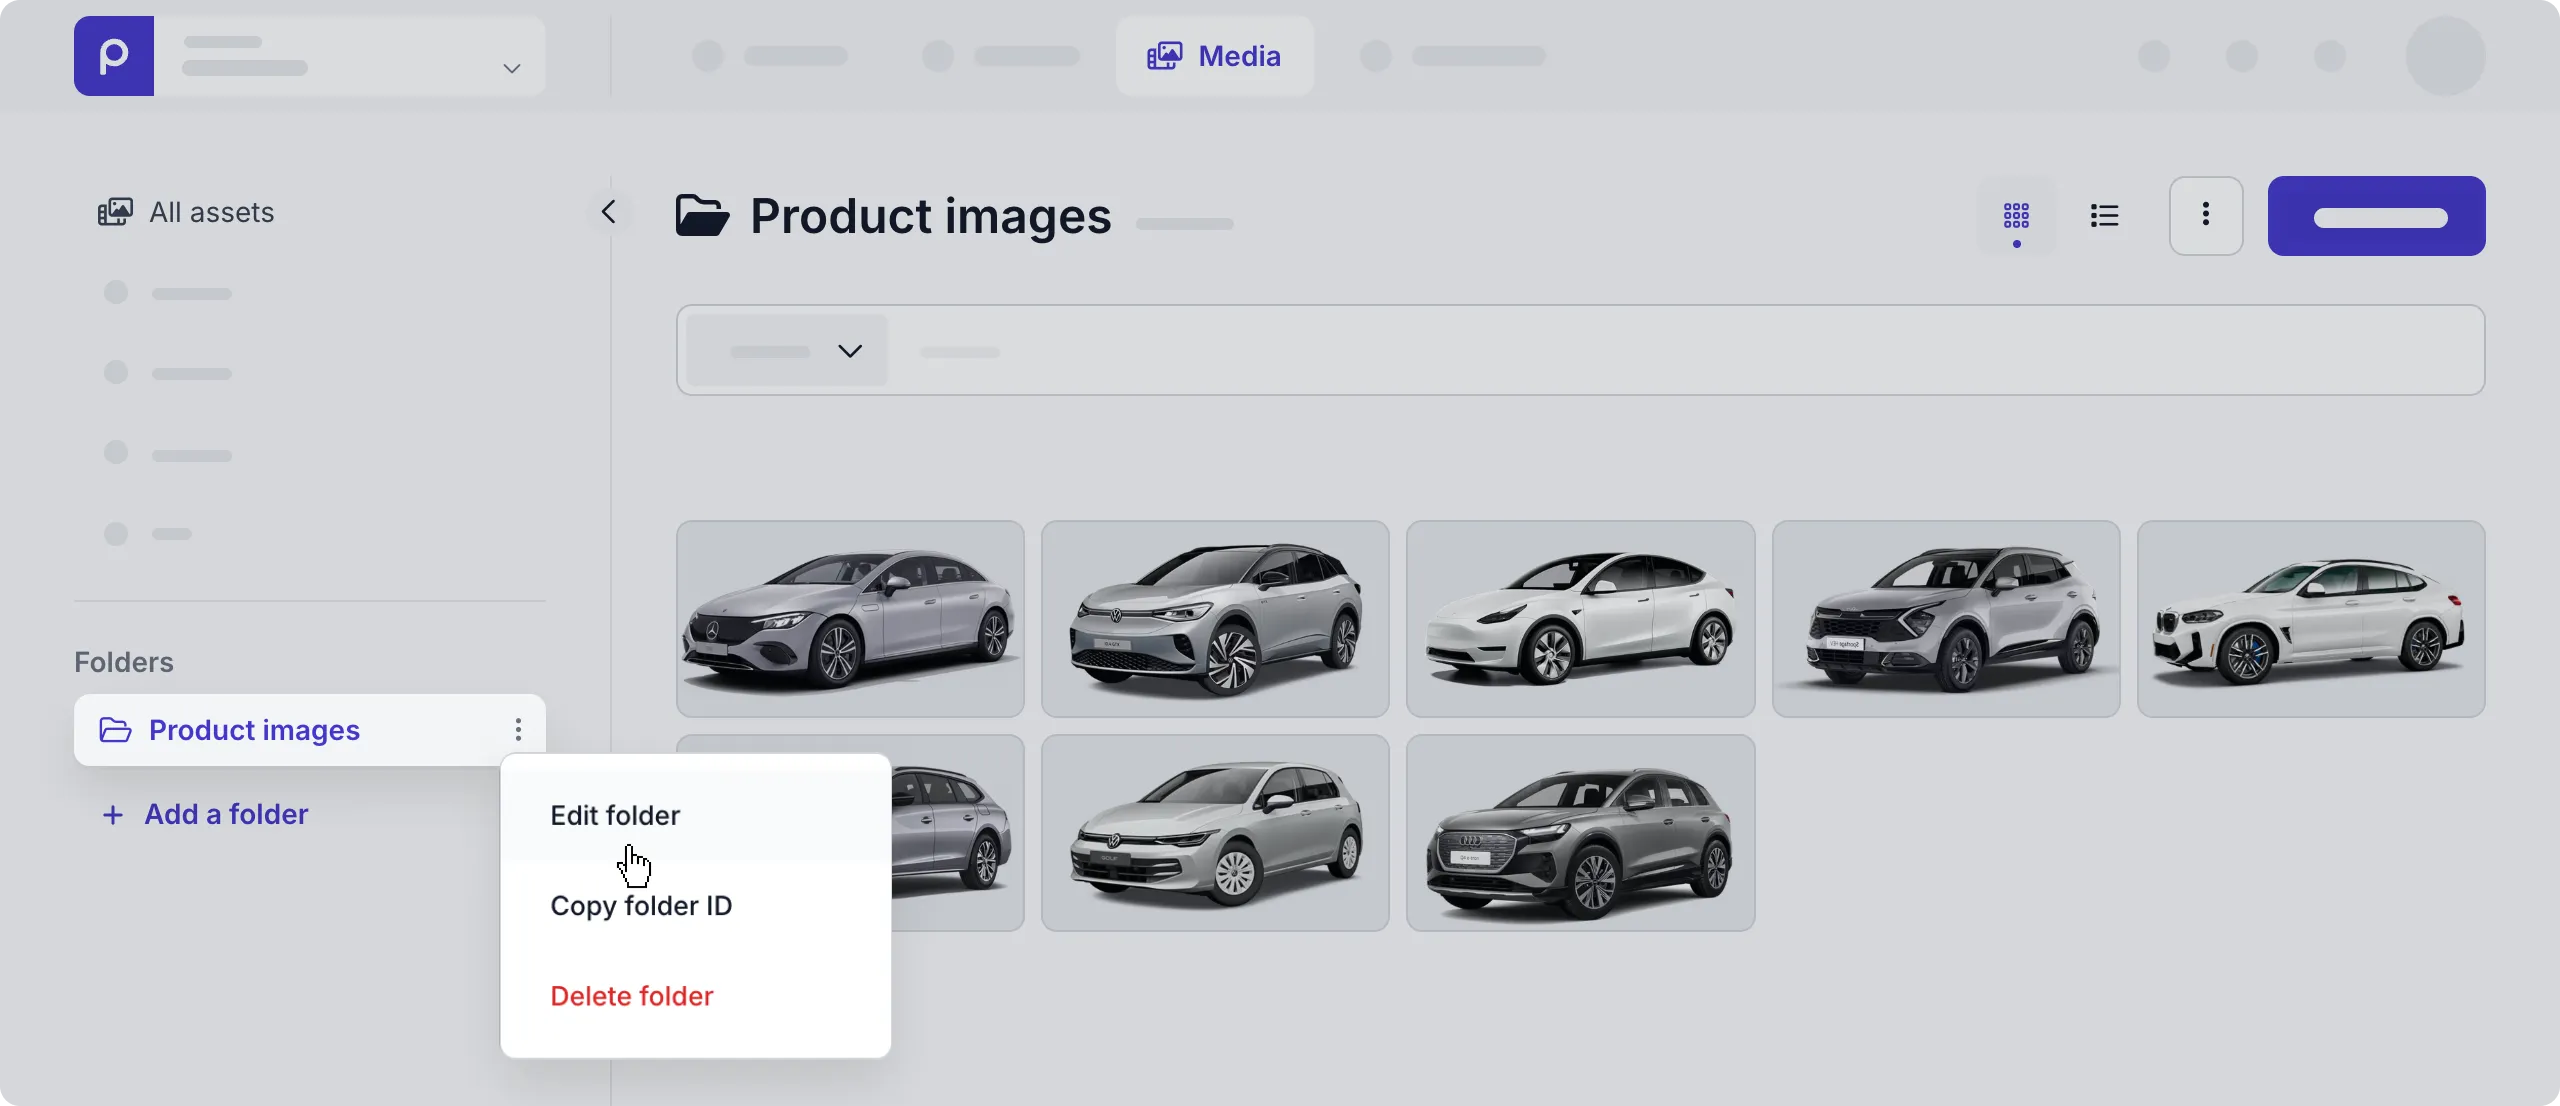
Task: Switch to grid view
Action: coord(2016,216)
